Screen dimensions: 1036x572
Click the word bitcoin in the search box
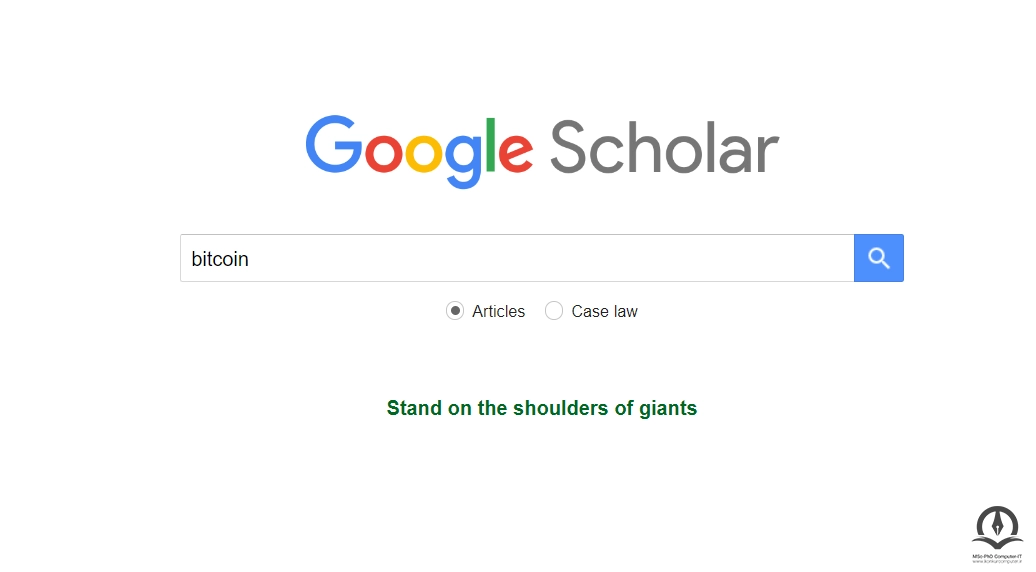point(220,258)
